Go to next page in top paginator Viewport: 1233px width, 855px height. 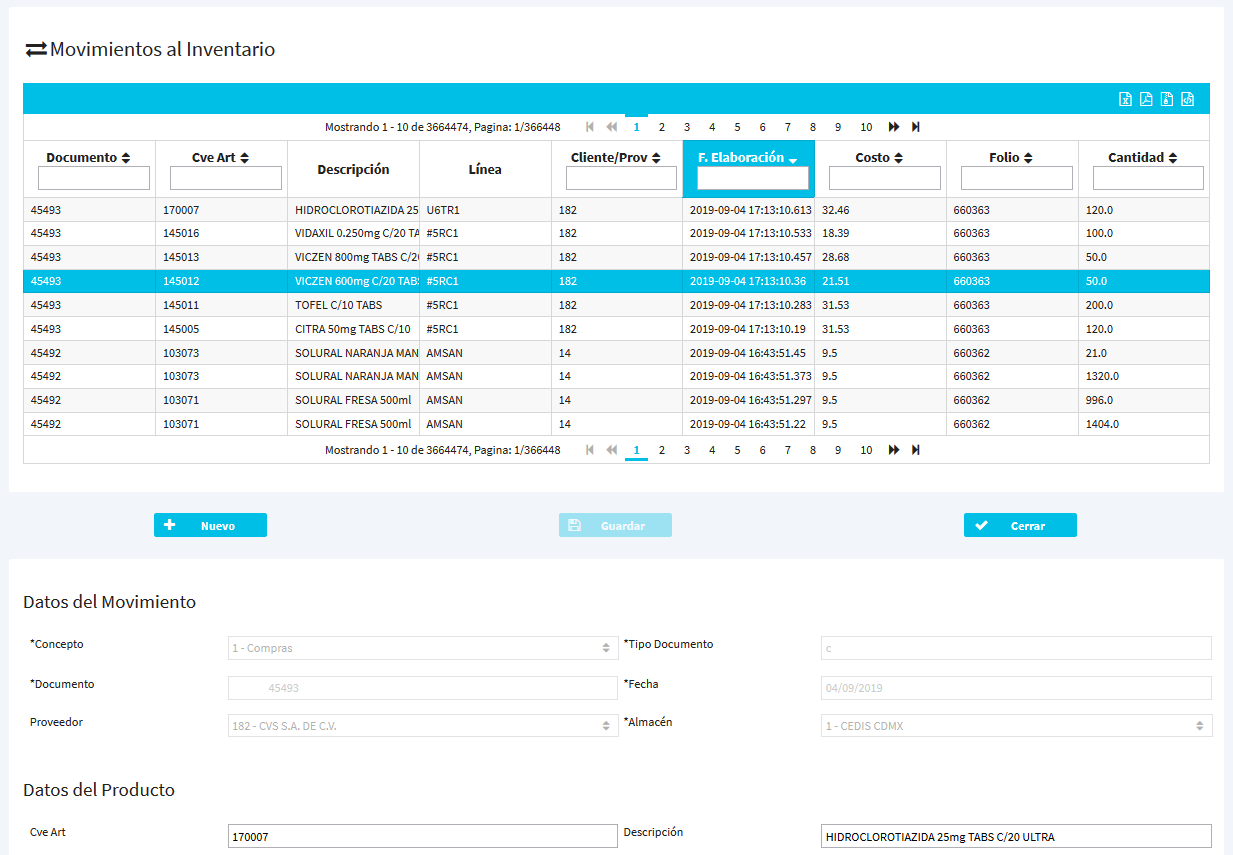[x=893, y=127]
